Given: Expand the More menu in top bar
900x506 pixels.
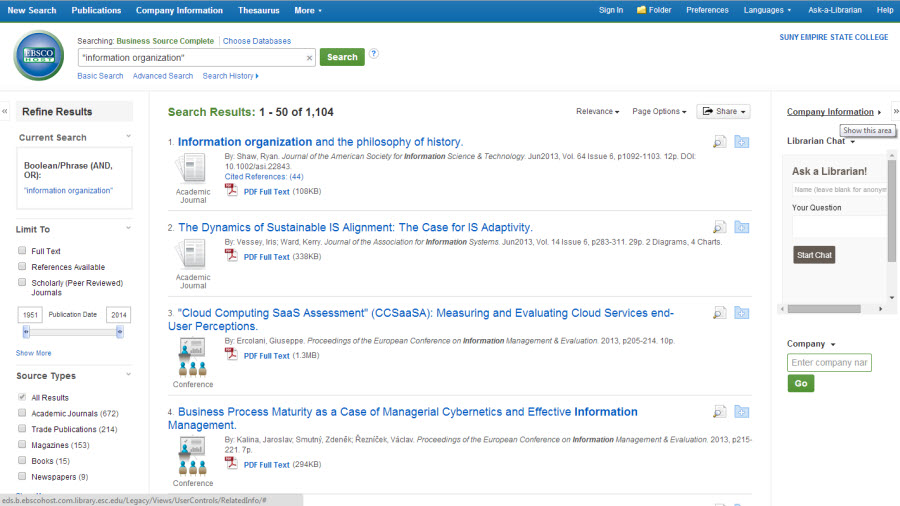Looking at the screenshot, I should (x=308, y=10).
